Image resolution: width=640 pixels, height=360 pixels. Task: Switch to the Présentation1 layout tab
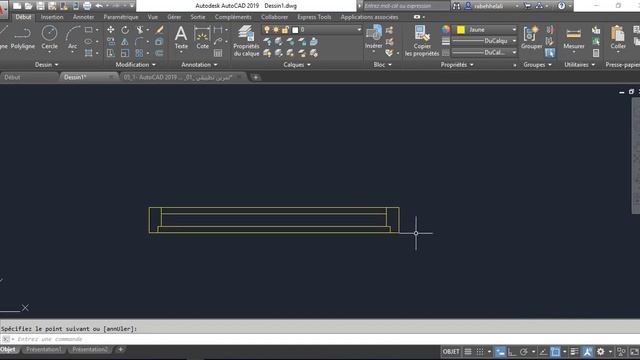[x=44, y=350]
